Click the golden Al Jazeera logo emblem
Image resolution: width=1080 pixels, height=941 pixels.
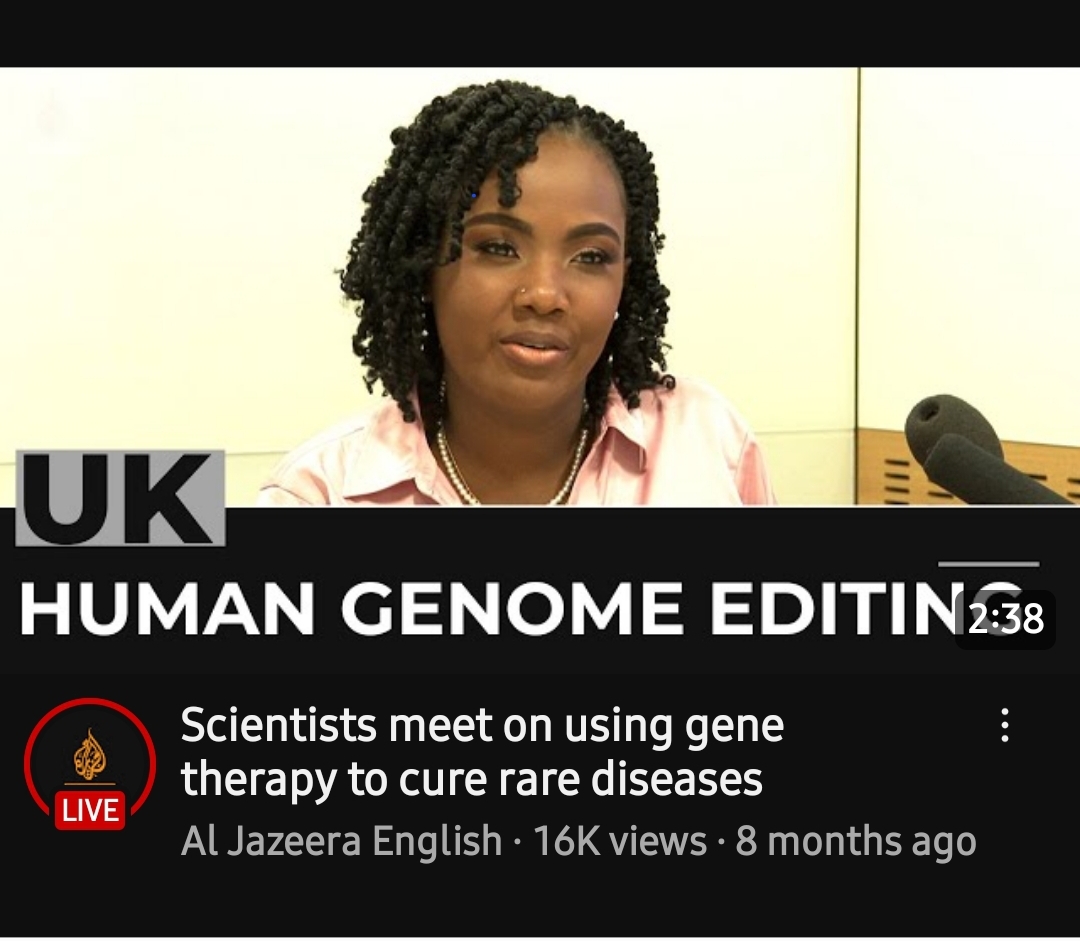tap(90, 756)
